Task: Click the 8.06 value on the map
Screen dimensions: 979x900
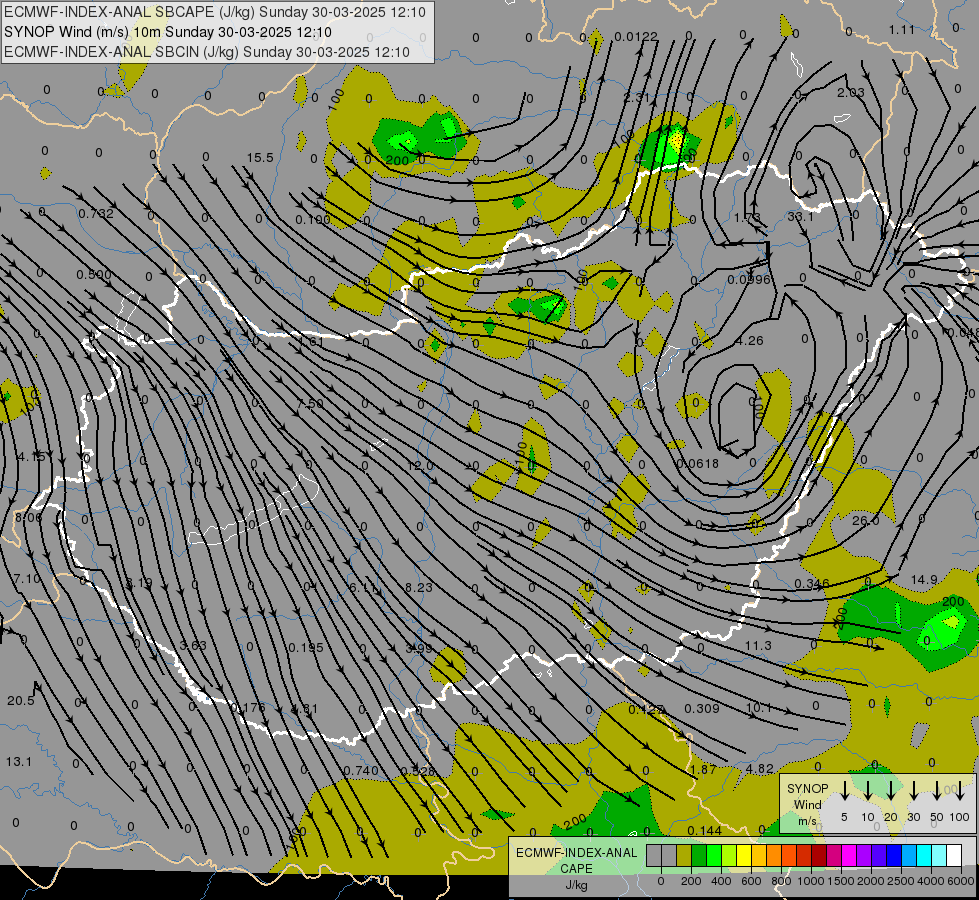Action: point(29,517)
